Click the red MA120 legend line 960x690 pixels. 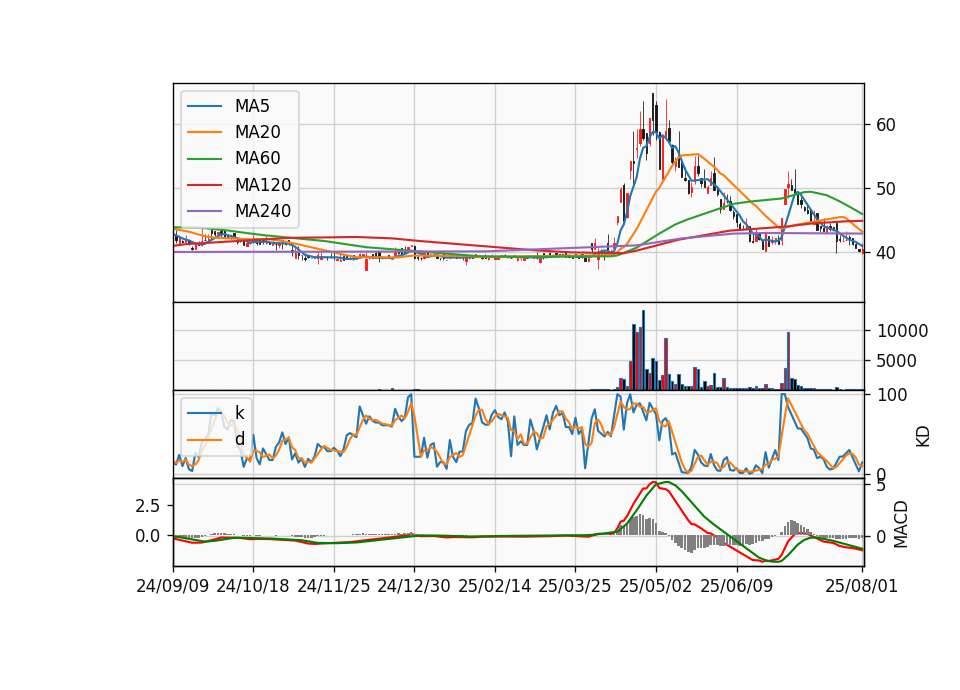(204, 185)
